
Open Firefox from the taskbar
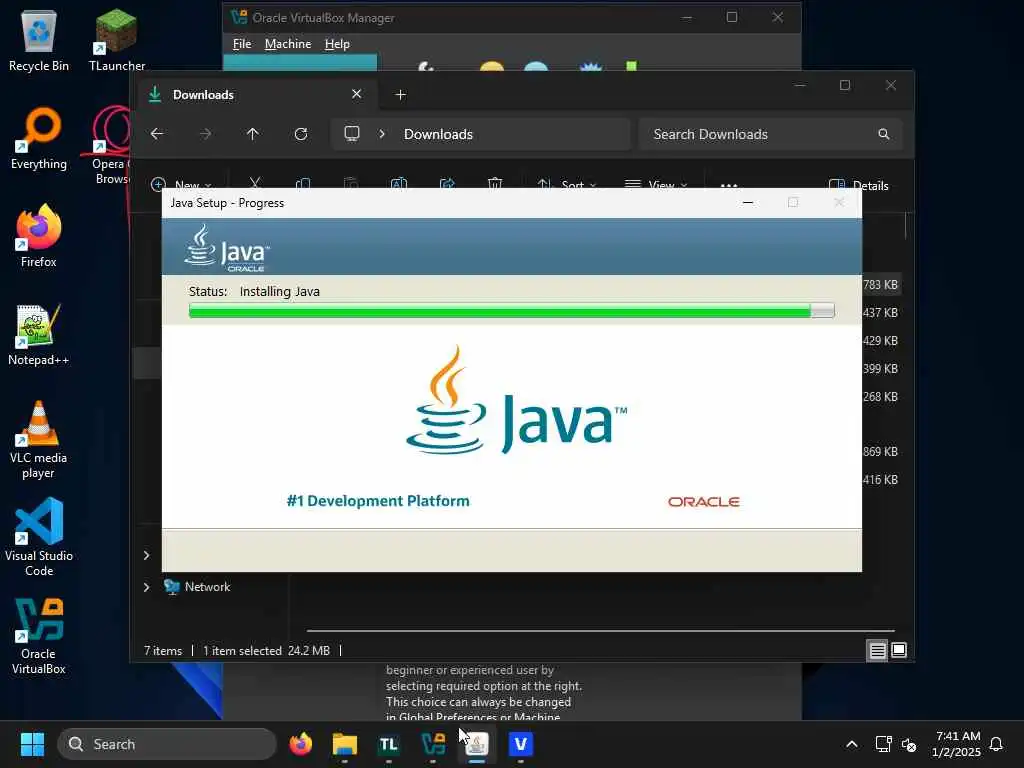[300, 744]
